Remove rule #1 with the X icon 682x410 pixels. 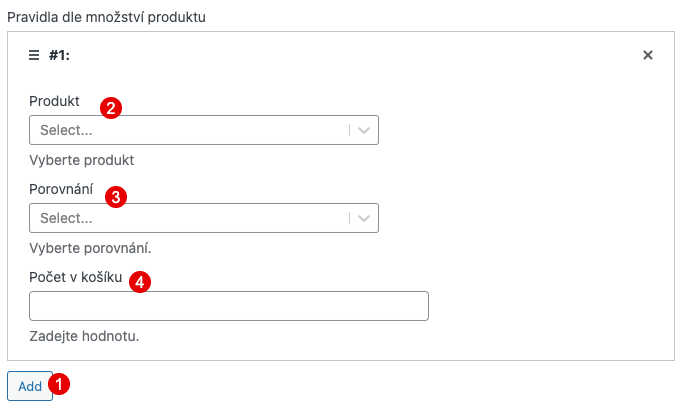(x=648, y=55)
